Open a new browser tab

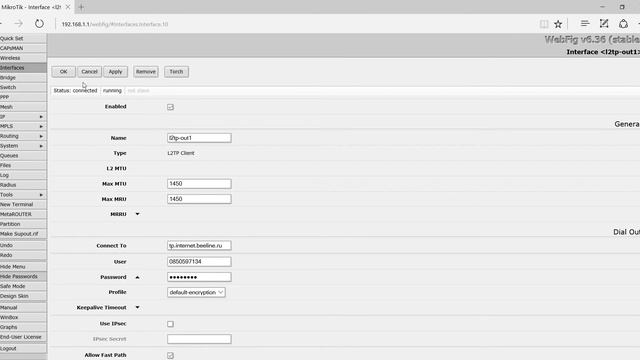click(x=81, y=7)
